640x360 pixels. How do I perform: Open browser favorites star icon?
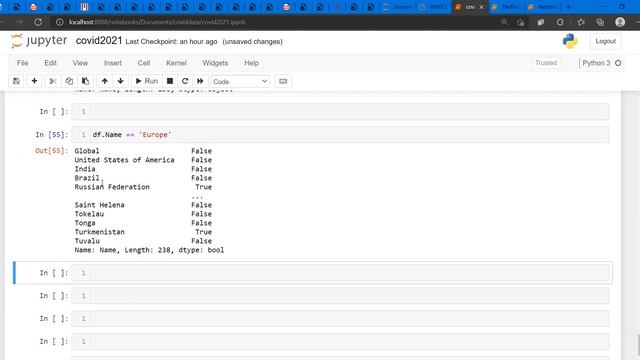[x=580, y=22]
